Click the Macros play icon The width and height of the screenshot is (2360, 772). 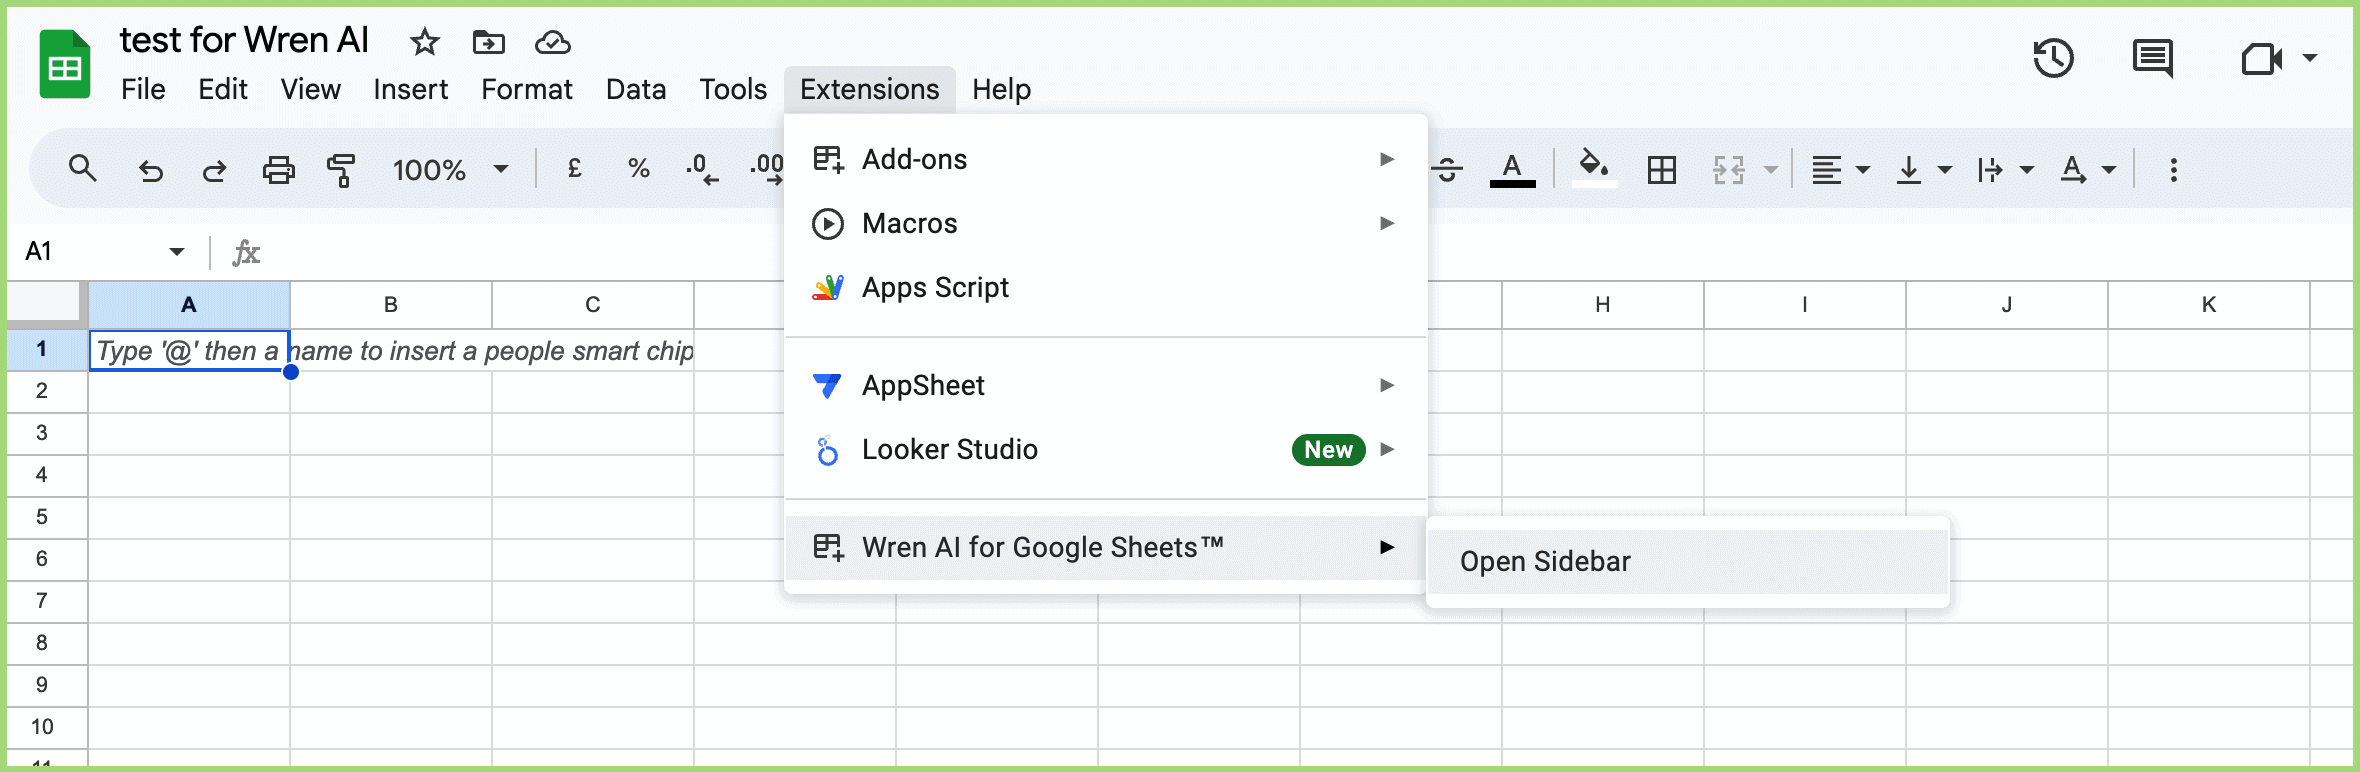[x=828, y=224]
